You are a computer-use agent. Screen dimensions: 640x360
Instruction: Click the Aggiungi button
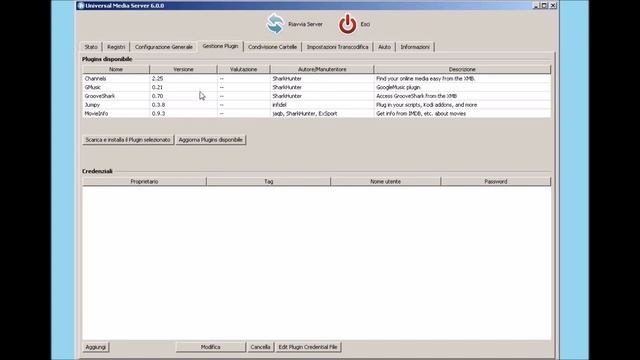pyautogui.click(x=96, y=347)
